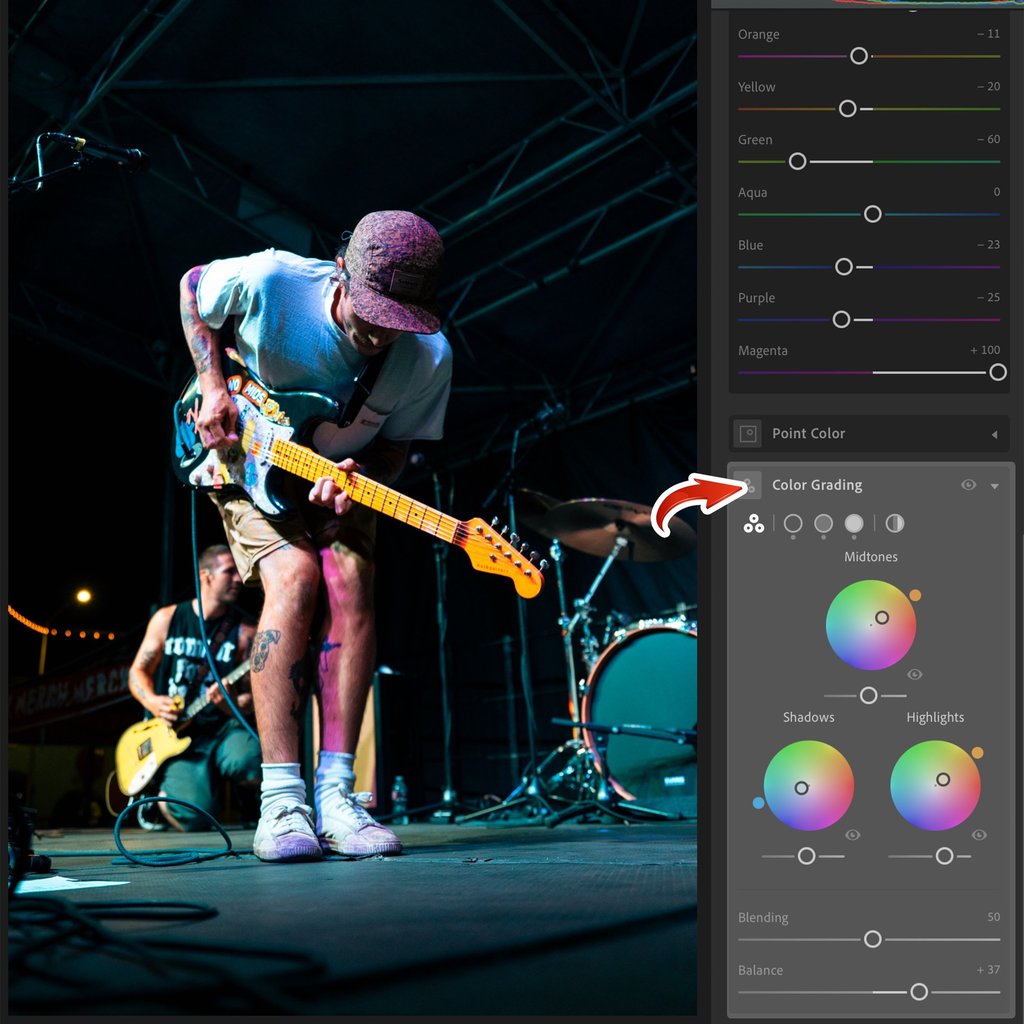Select the Highlights wheel view
Image resolution: width=1024 pixels, height=1024 pixels.
click(855, 523)
